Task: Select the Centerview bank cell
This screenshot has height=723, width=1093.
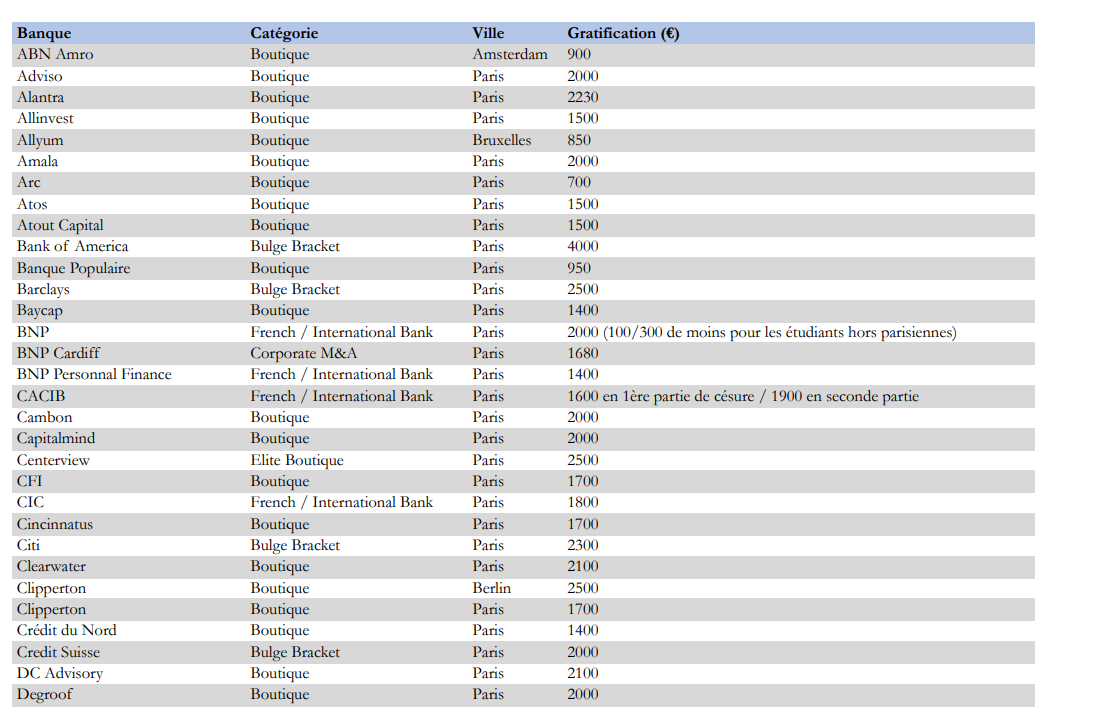Action: pos(53,460)
